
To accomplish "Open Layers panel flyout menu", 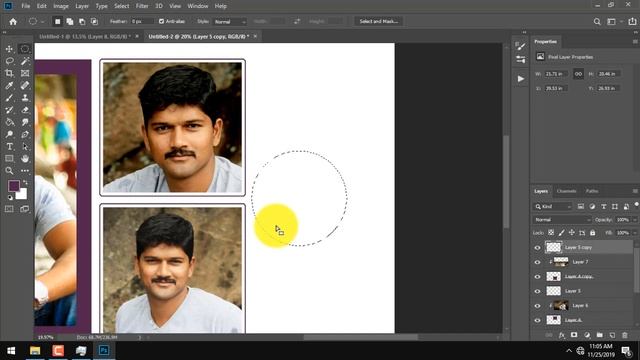I will (x=635, y=191).
